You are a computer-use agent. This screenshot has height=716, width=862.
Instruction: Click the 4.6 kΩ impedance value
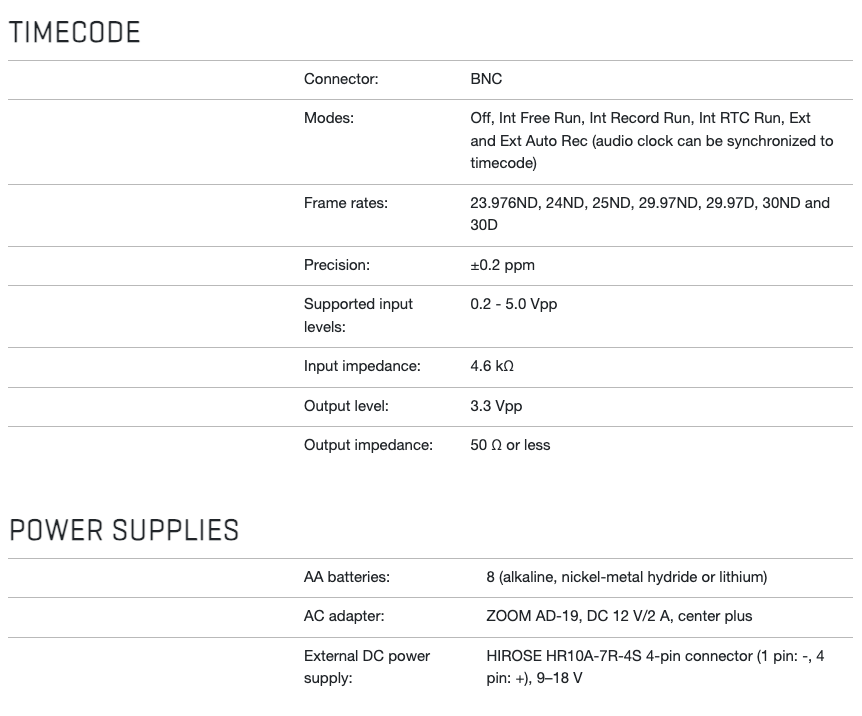click(x=492, y=366)
